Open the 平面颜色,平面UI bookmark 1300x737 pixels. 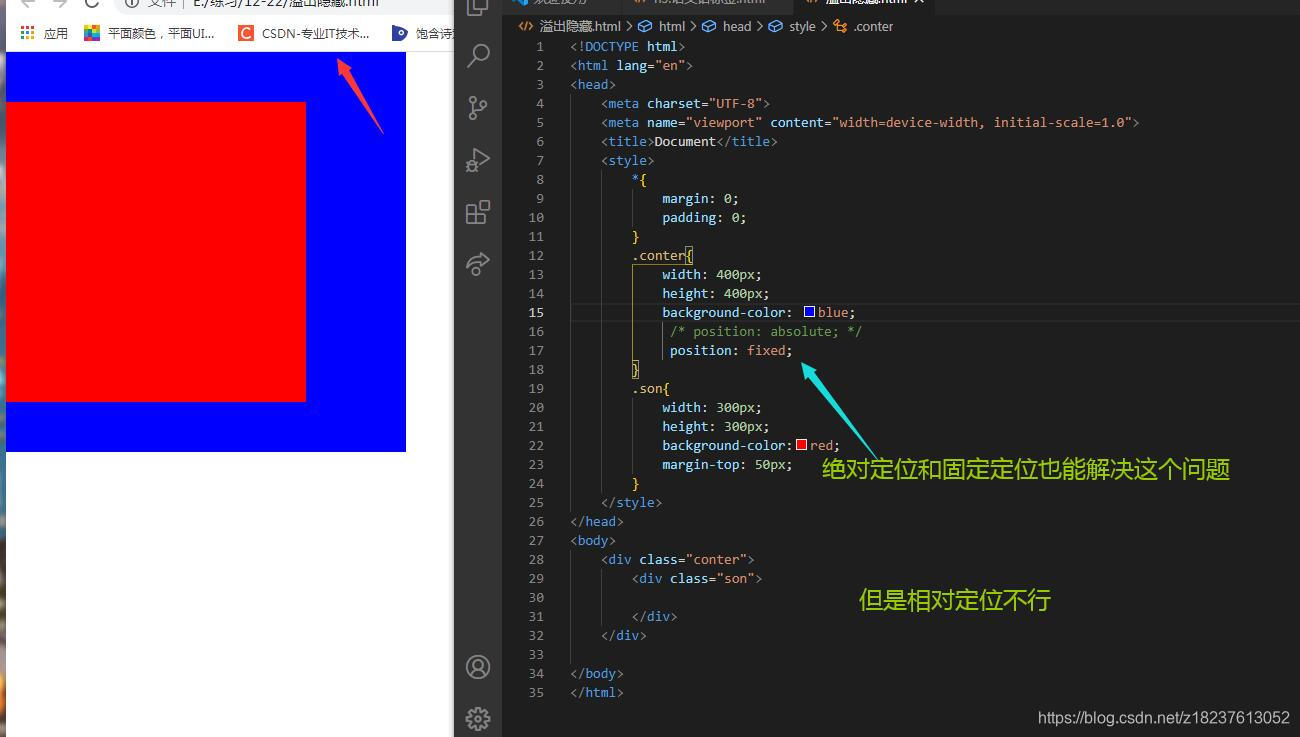tap(150, 33)
